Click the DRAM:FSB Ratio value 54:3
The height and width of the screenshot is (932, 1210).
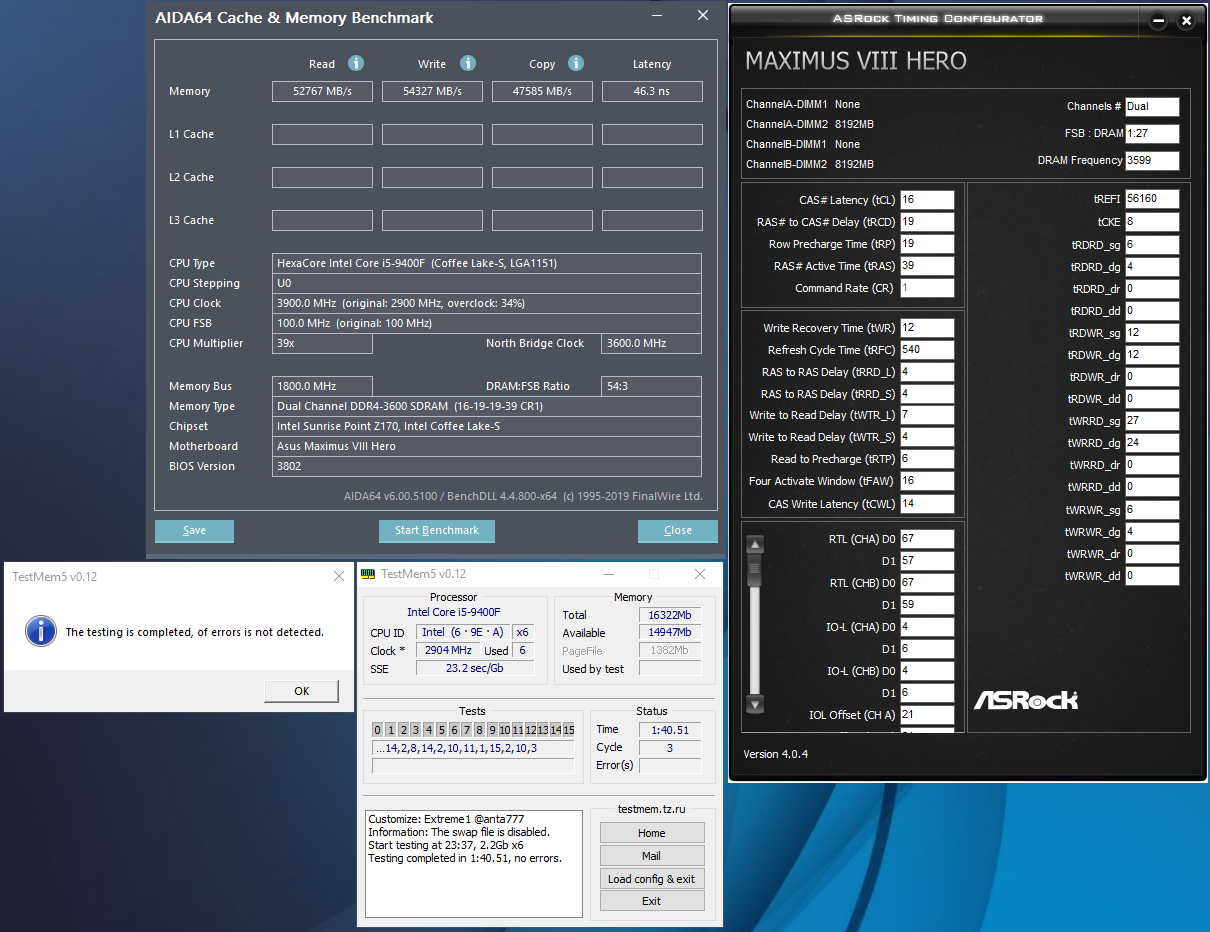click(x=652, y=386)
